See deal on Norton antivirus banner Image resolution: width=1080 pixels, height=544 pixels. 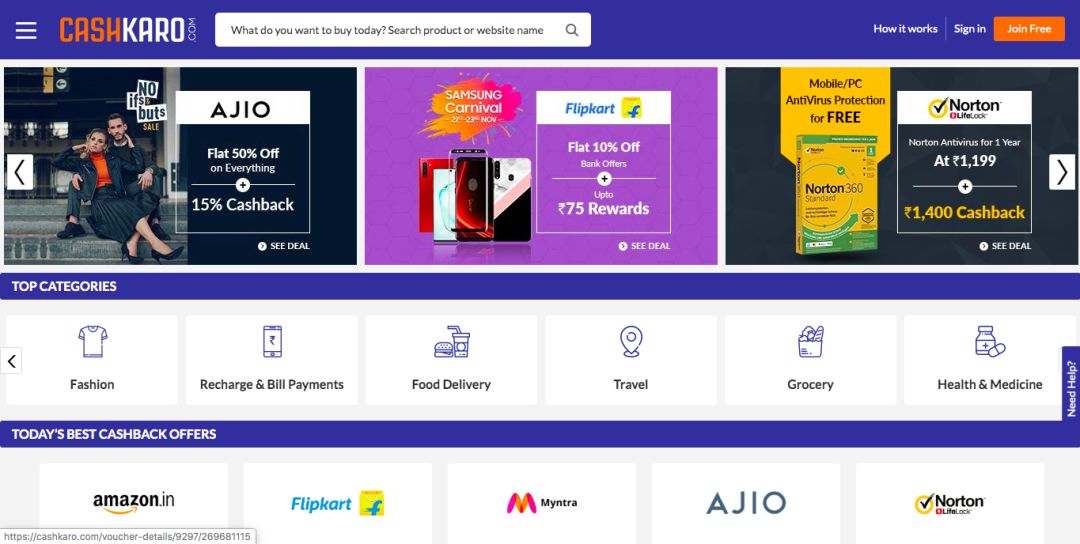coord(1005,246)
